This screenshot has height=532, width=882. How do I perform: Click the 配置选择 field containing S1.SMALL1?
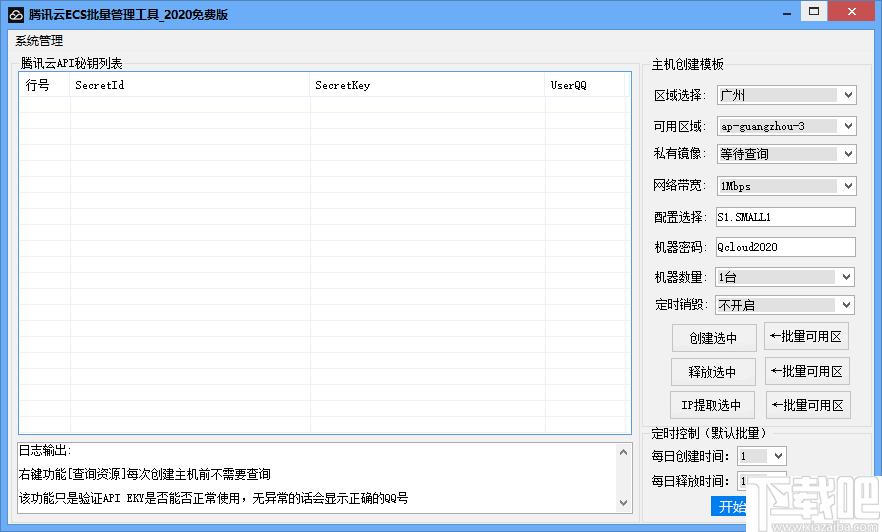pyautogui.click(x=785, y=217)
